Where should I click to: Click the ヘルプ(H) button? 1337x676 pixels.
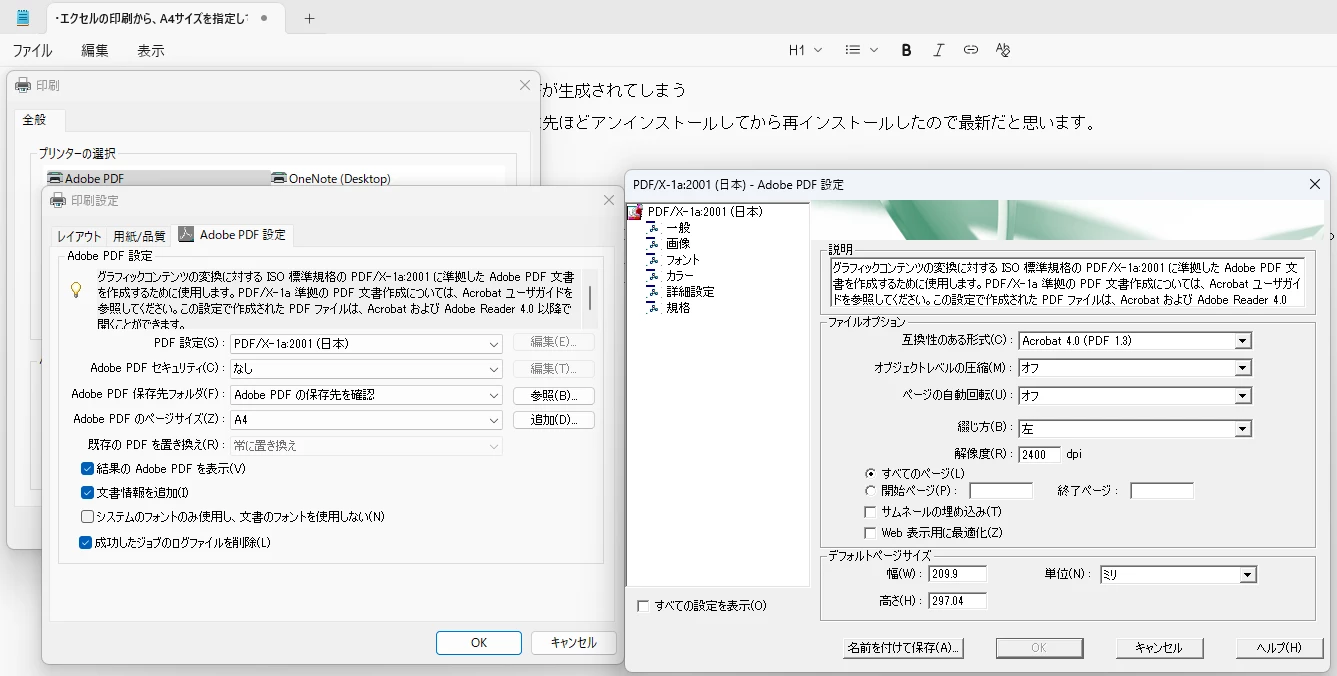tap(1279, 648)
